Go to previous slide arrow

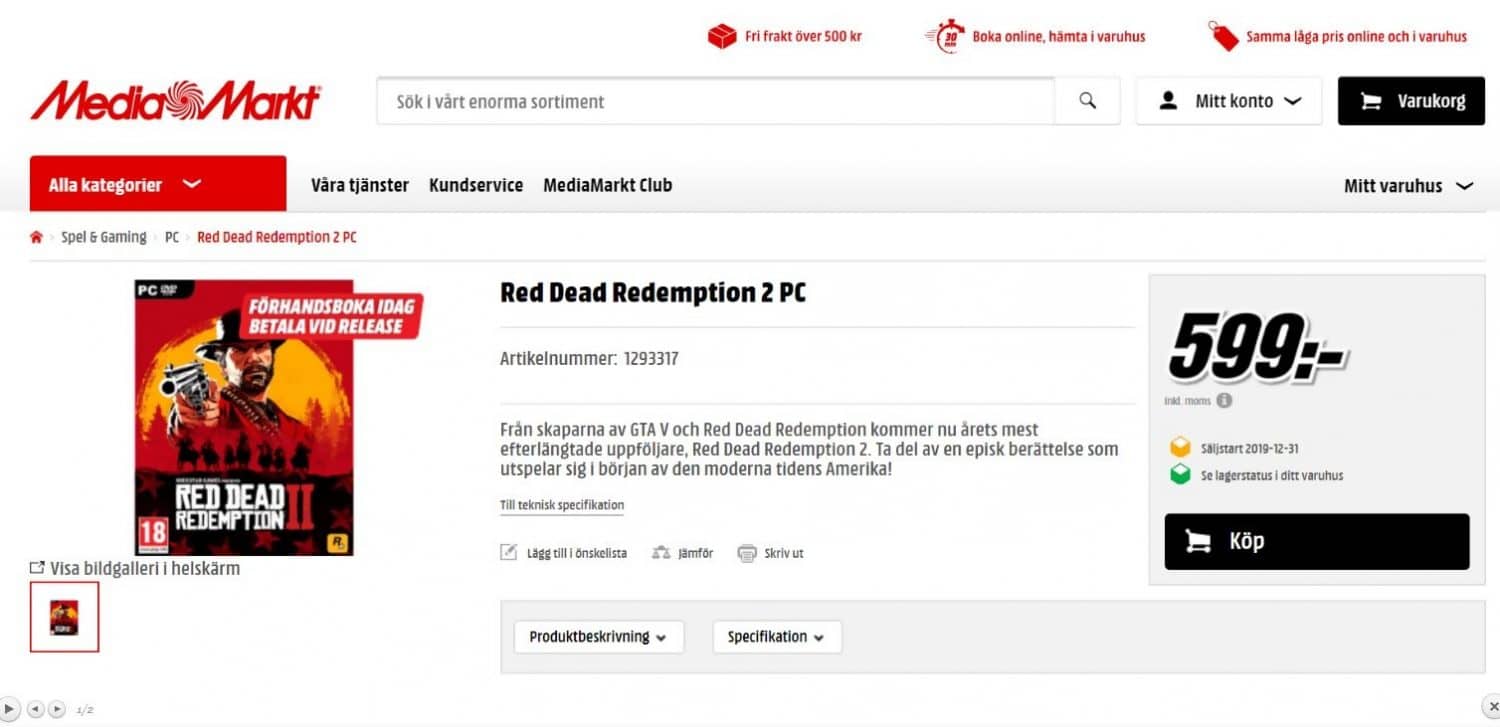(36, 709)
